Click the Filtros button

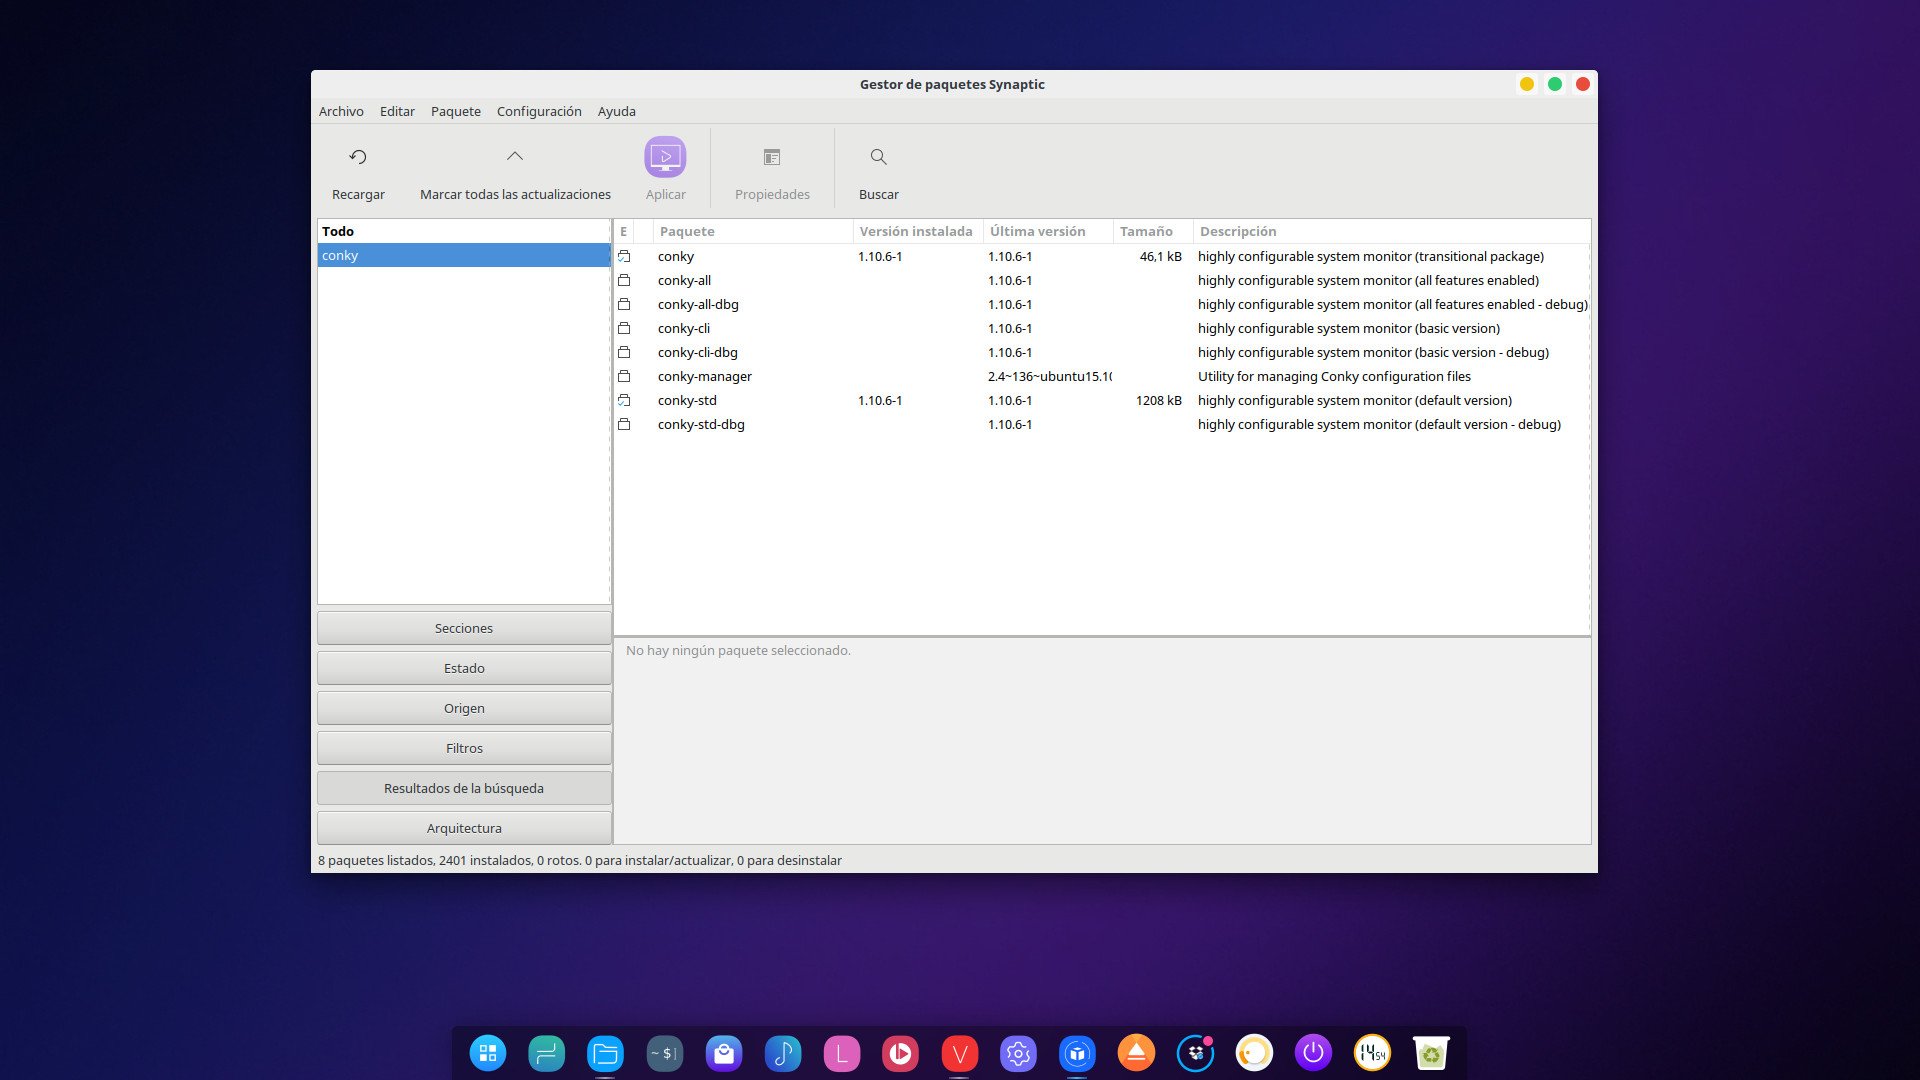(x=464, y=748)
